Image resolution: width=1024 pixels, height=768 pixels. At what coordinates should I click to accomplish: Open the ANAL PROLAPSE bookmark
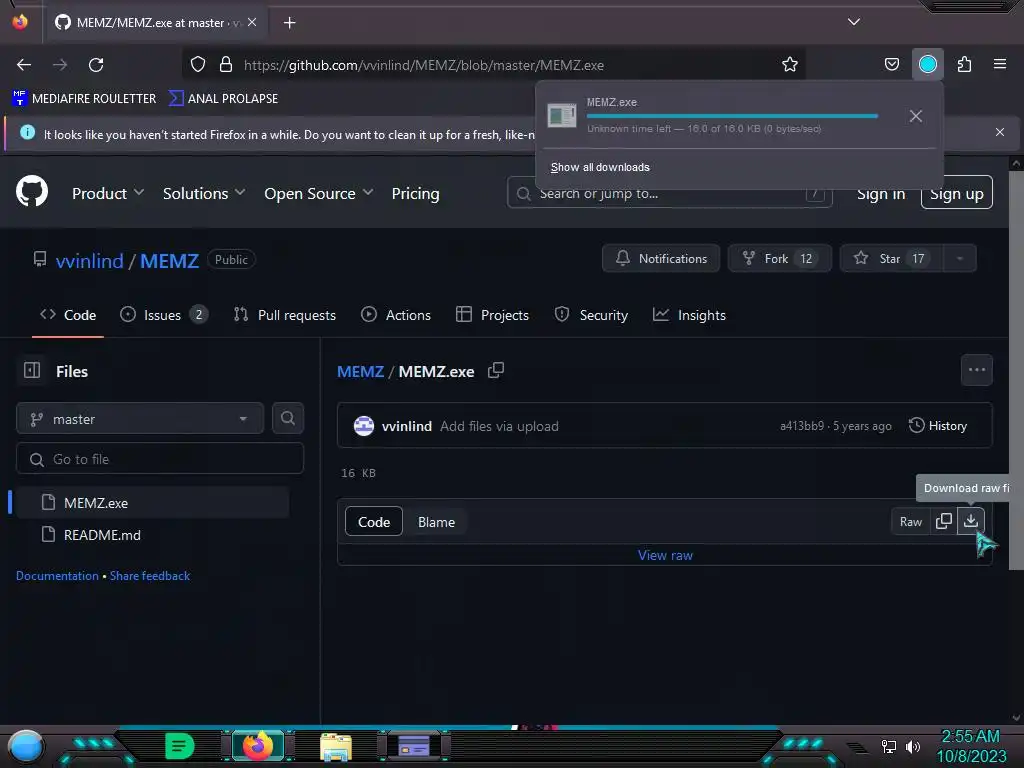(223, 99)
